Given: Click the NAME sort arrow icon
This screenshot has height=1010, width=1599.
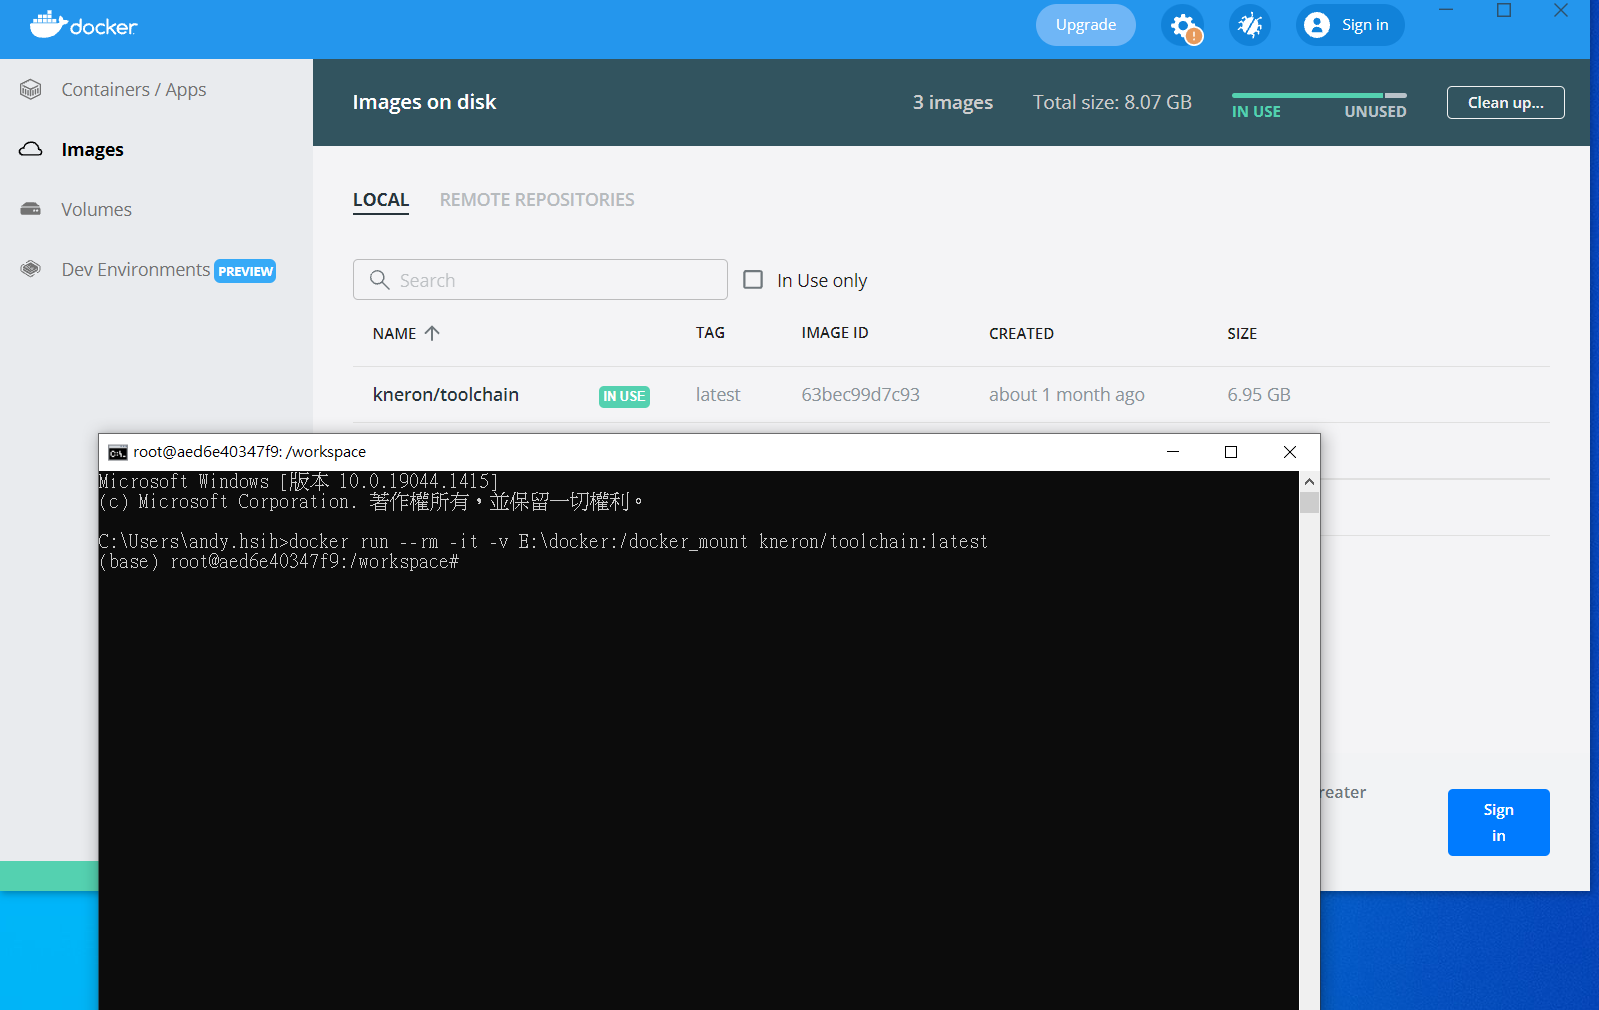Looking at the screenshot, I should (x=432, y=333).
